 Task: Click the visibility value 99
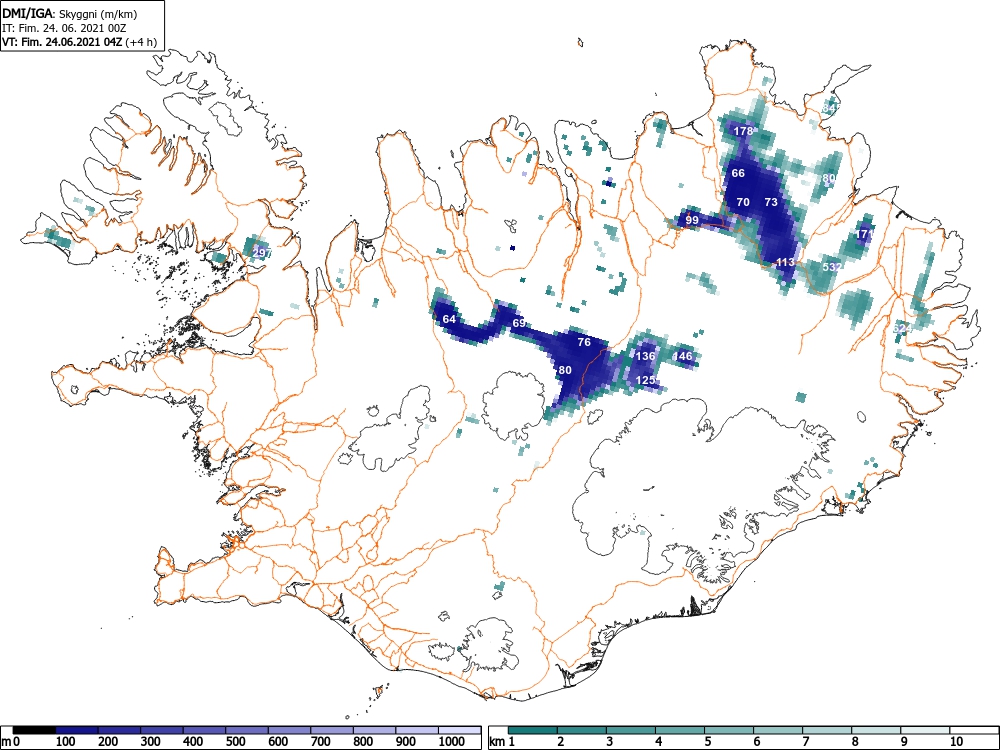pos(692,221)
